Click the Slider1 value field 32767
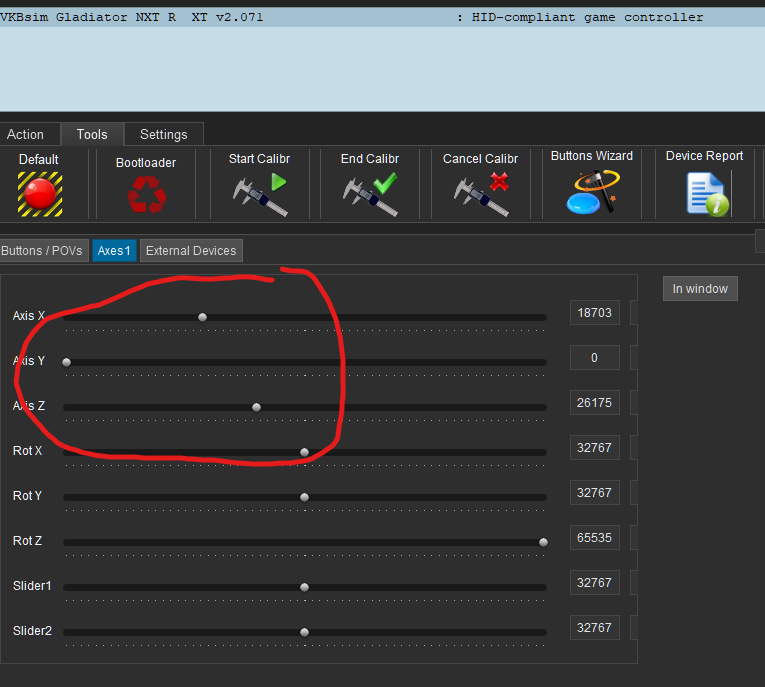This screenshot has width=765, height=687. pyautogui.click(x=595, y=583)
